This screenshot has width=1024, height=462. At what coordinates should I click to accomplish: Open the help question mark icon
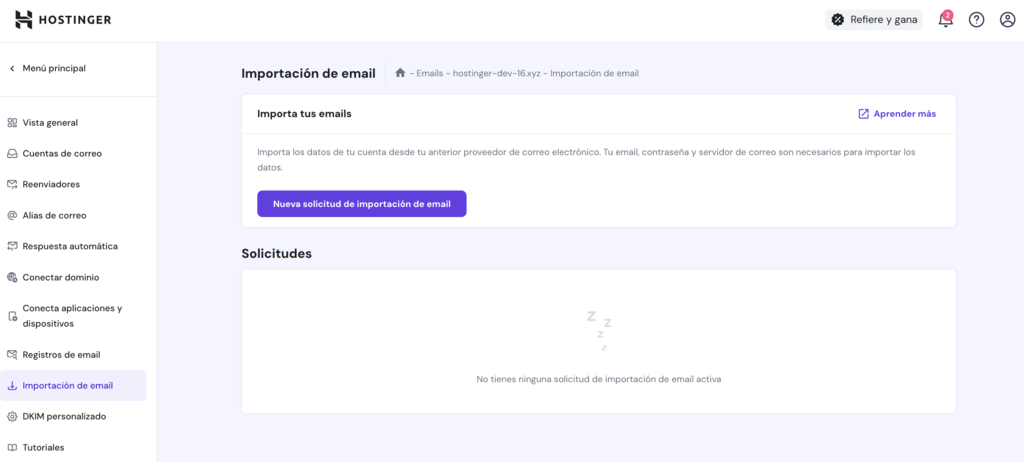[x=976, y=20]
